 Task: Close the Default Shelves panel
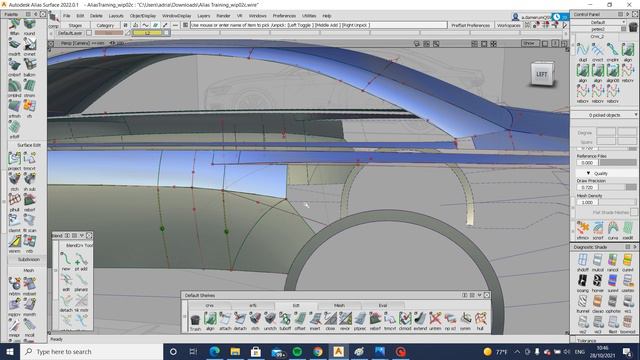[x=487, y=295]
